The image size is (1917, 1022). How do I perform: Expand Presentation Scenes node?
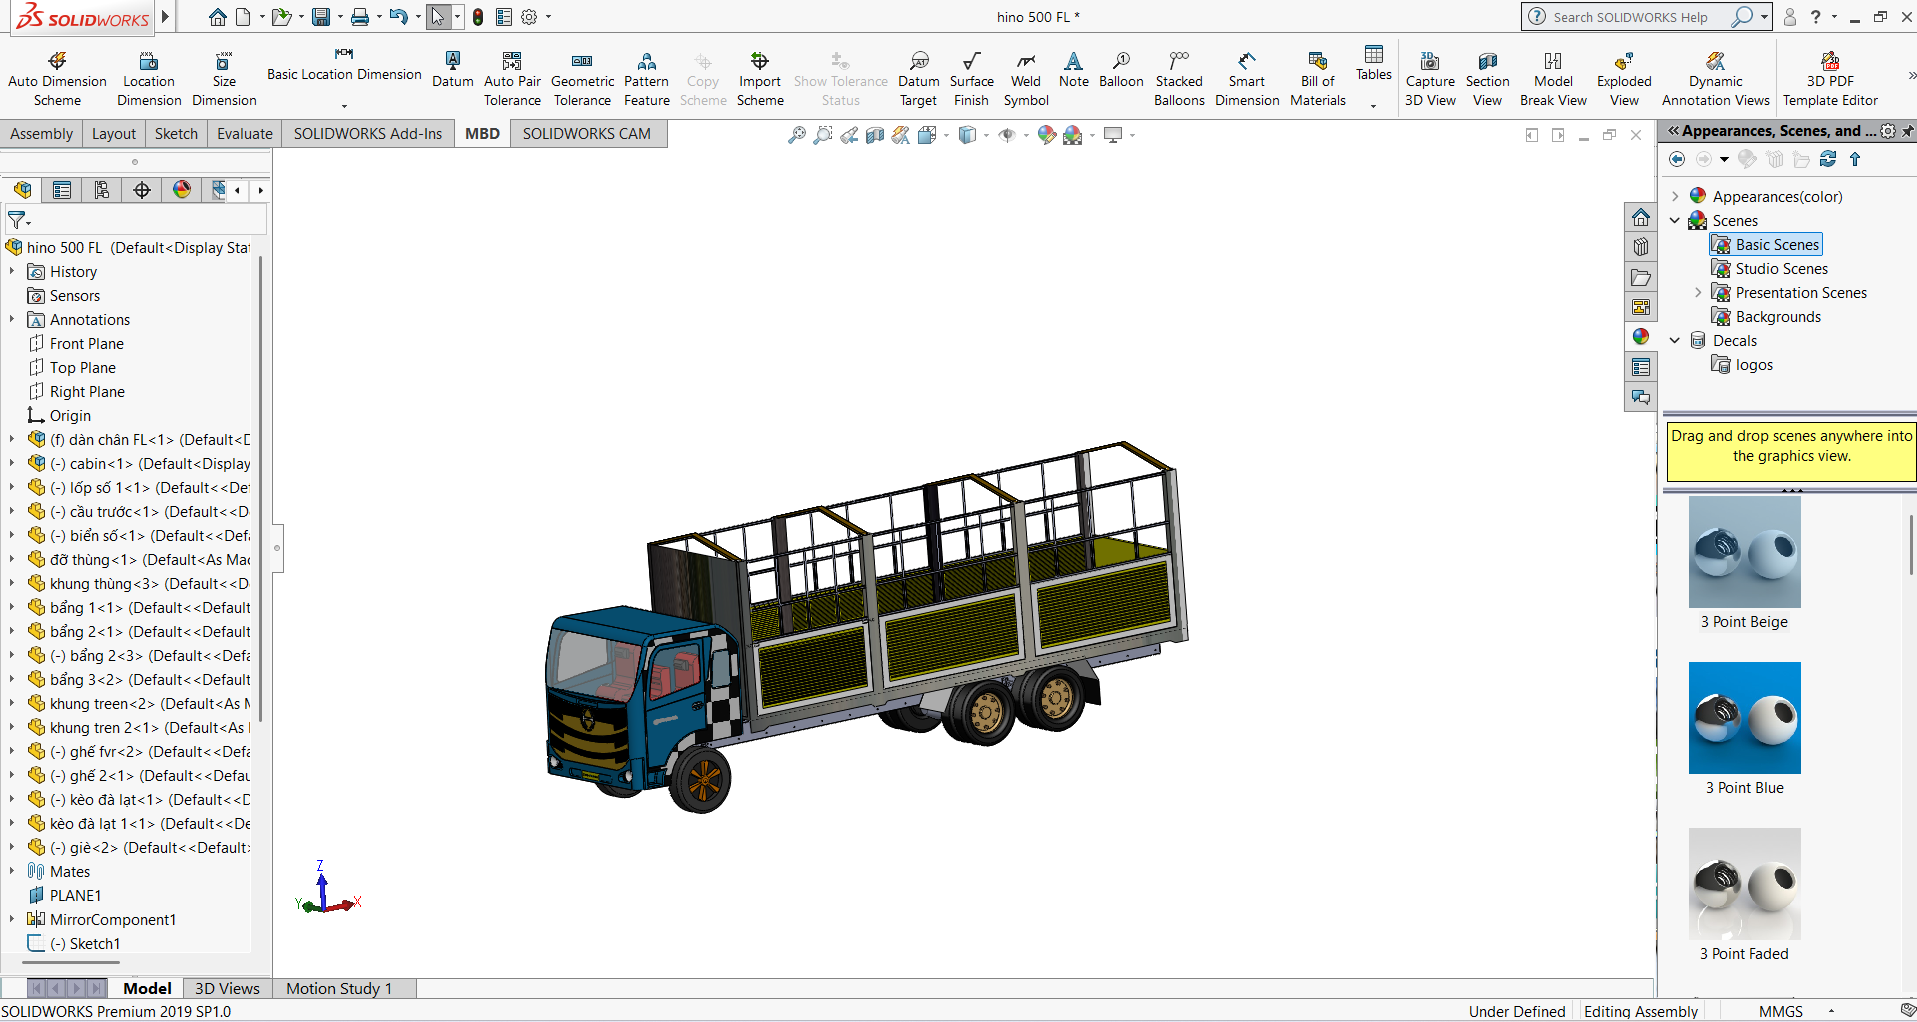(x=1698, y=293)
